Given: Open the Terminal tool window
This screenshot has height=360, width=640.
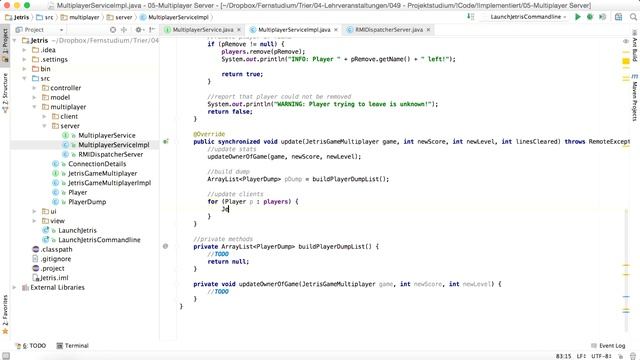Looking at the screenshot, I should click(72, 346).
